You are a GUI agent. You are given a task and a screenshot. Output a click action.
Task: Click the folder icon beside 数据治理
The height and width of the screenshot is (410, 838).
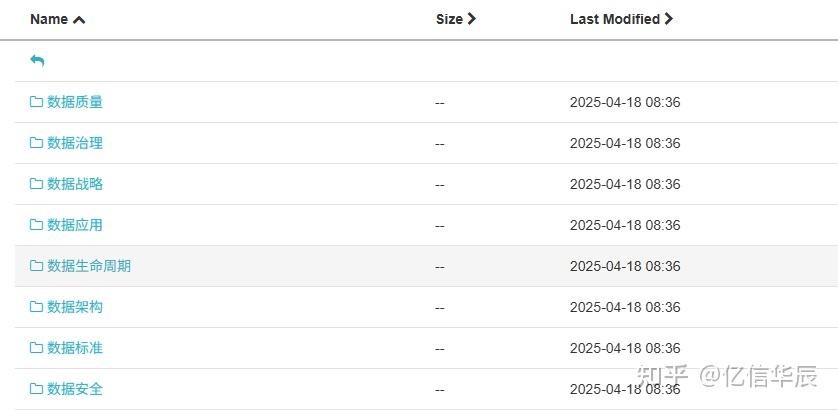tap(36, 143)
